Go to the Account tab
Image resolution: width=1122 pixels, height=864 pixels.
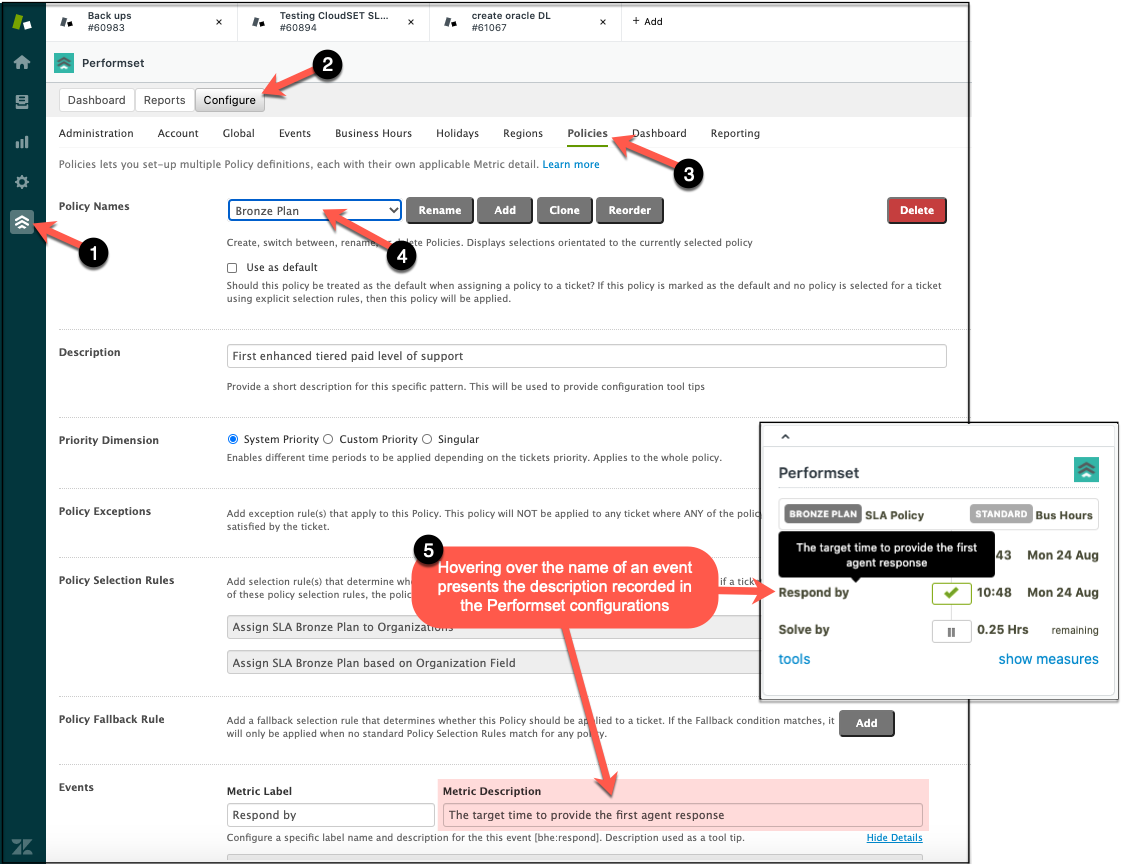(178, 133)
